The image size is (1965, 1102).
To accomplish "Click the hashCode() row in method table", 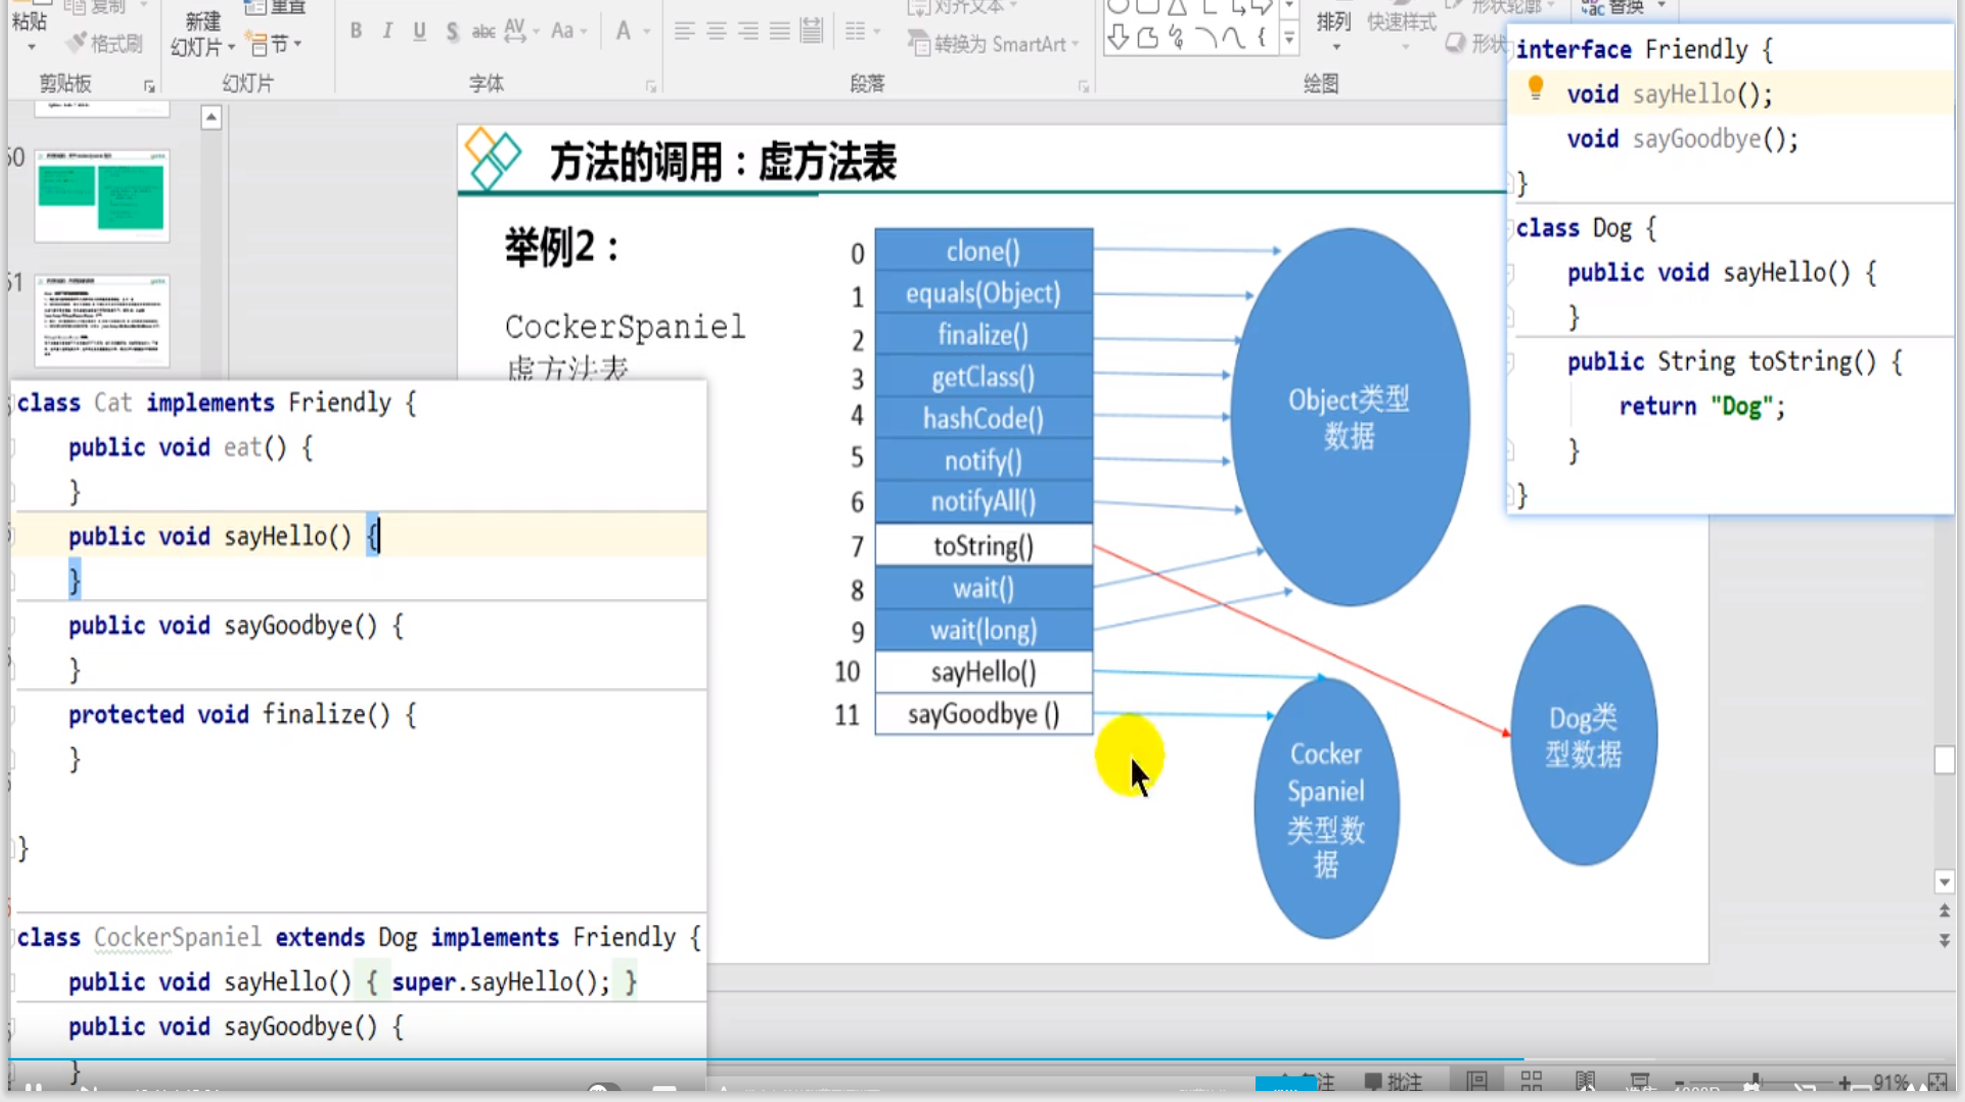I will pos(984,419).
